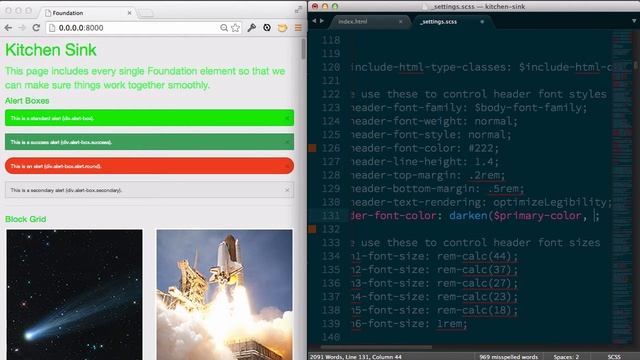
Task: Click the circular black extension icon
Action: click(267, 28)
